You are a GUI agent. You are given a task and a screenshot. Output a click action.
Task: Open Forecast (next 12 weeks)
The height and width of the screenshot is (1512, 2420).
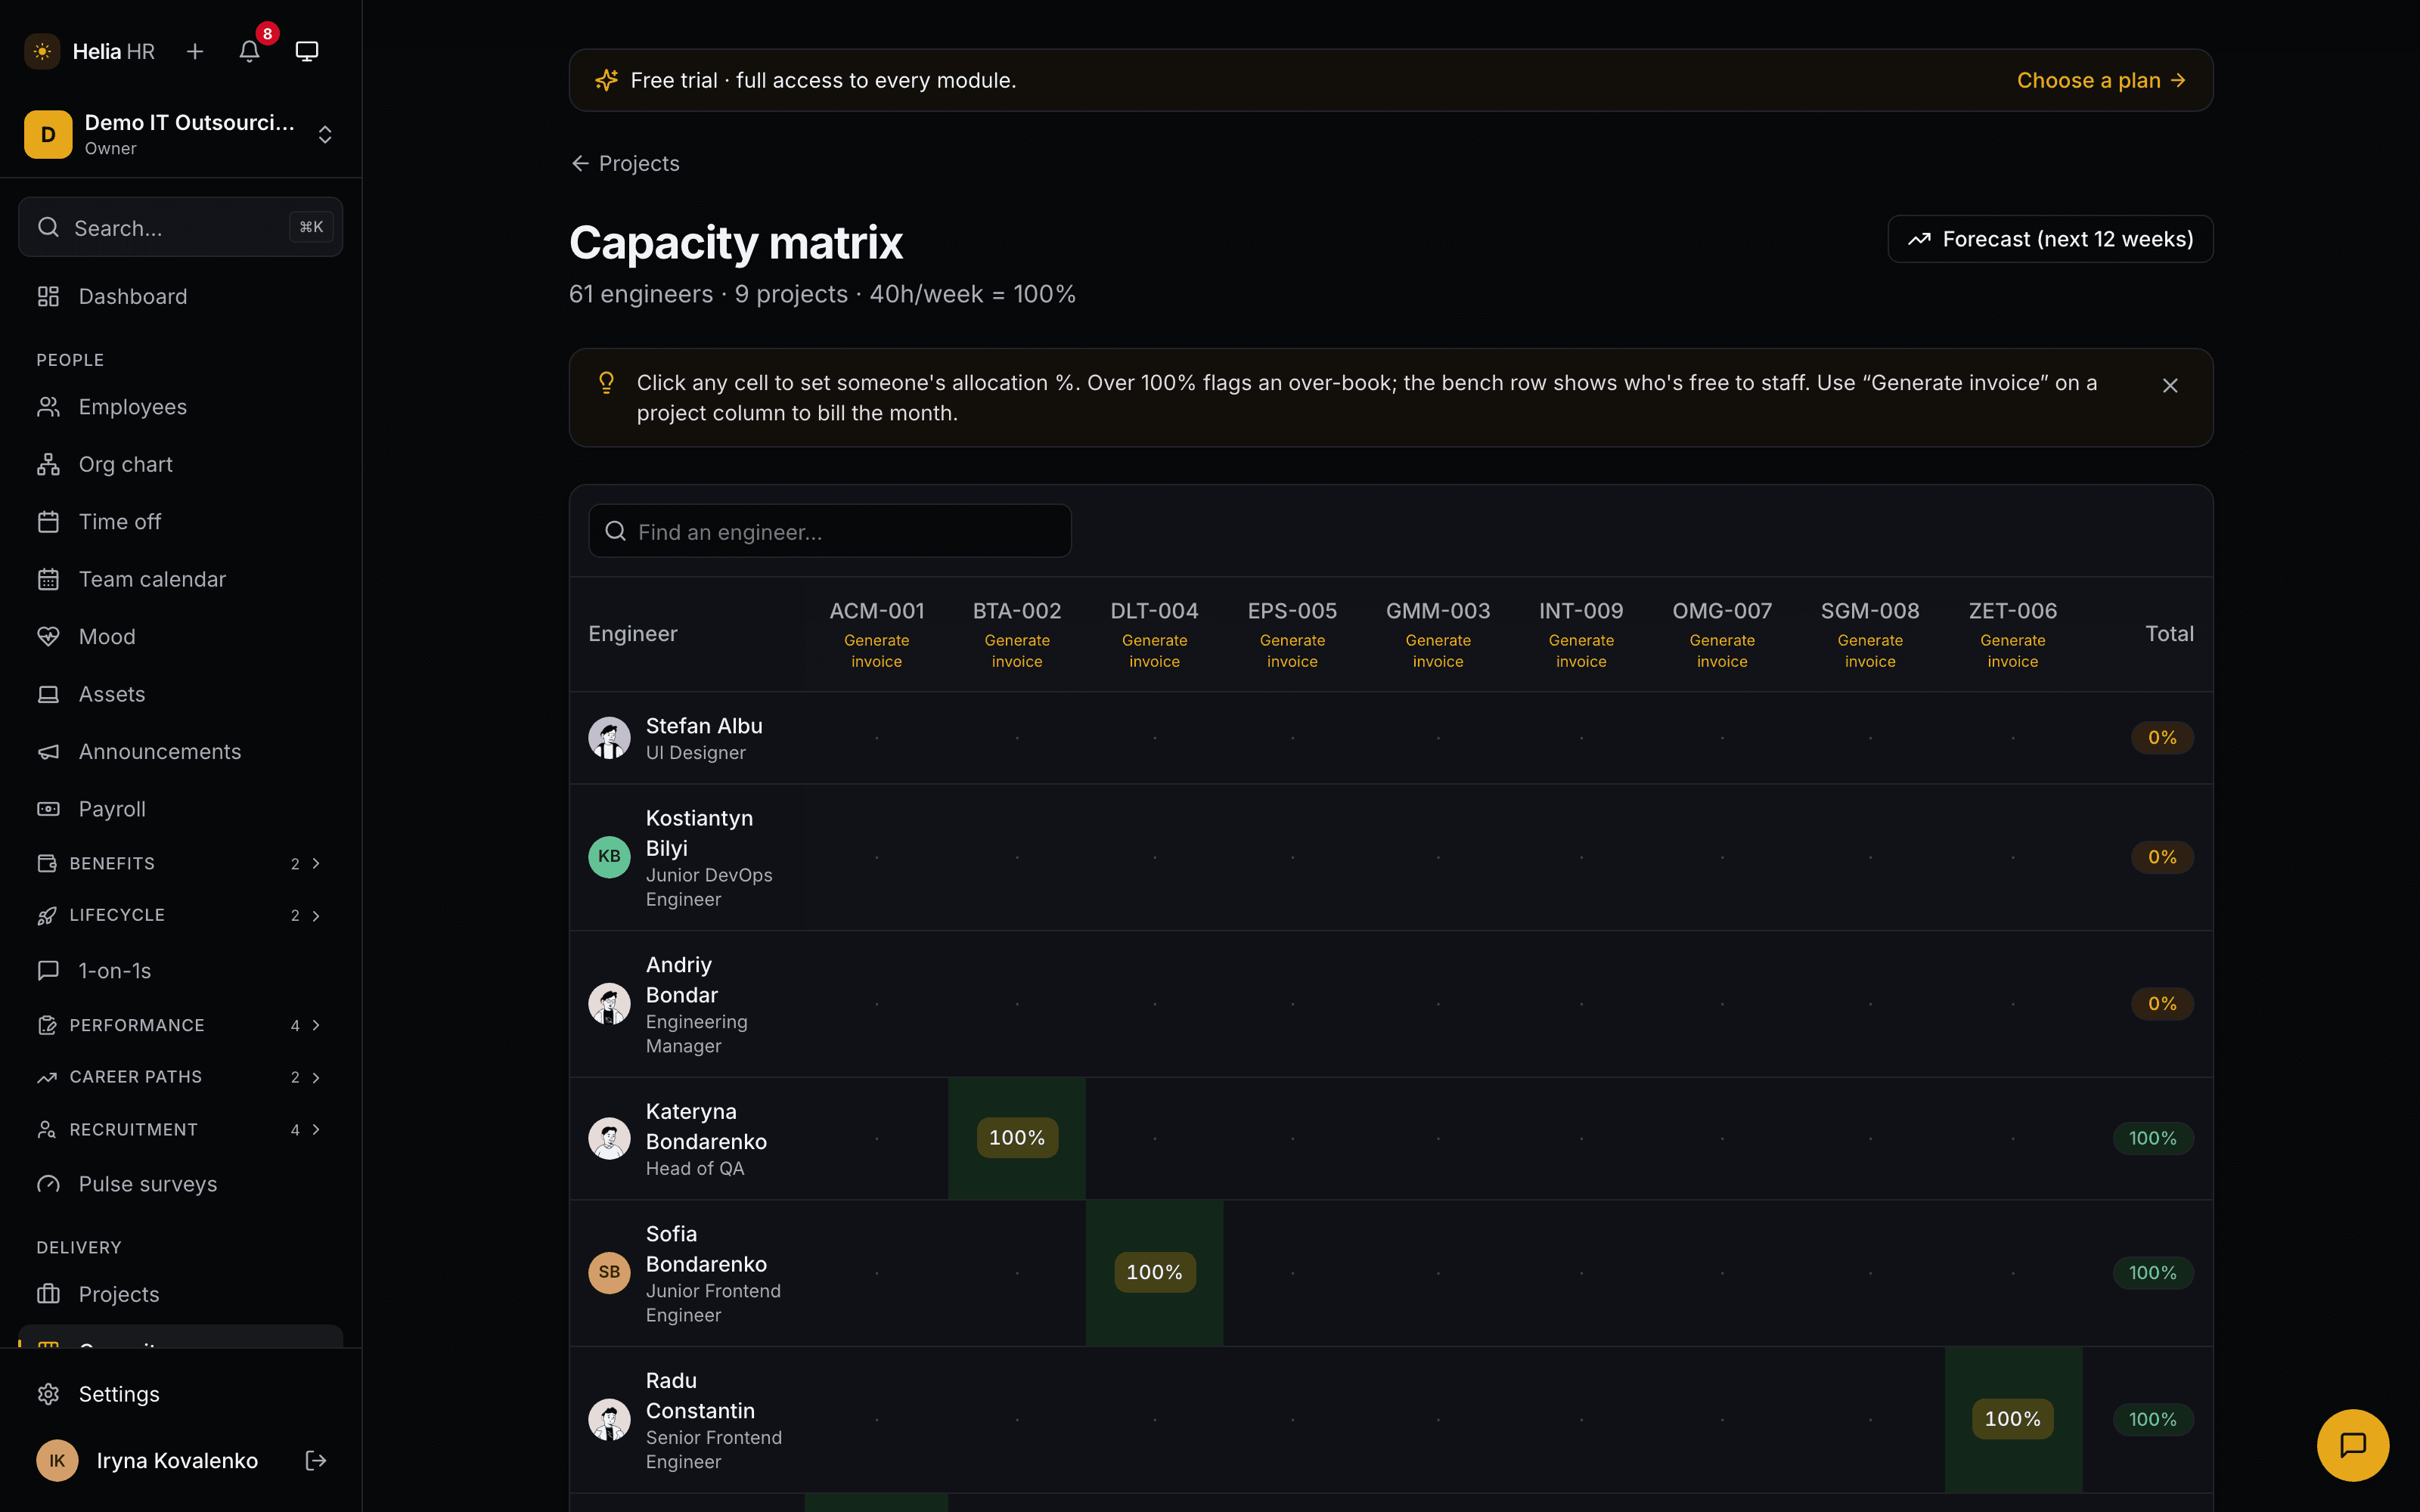[2050, 239]
